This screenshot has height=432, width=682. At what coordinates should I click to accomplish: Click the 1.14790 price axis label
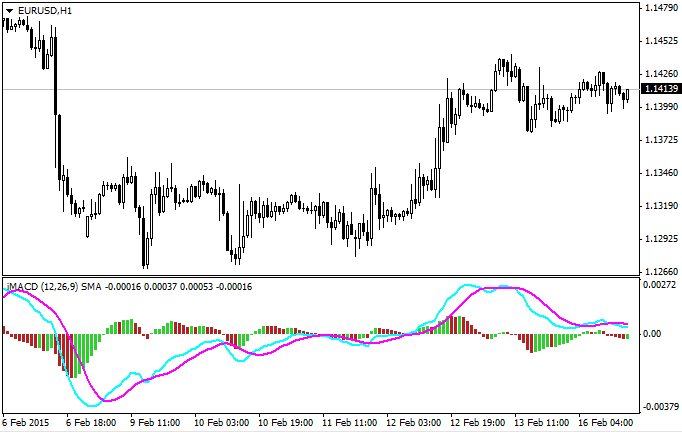(658, 8)
